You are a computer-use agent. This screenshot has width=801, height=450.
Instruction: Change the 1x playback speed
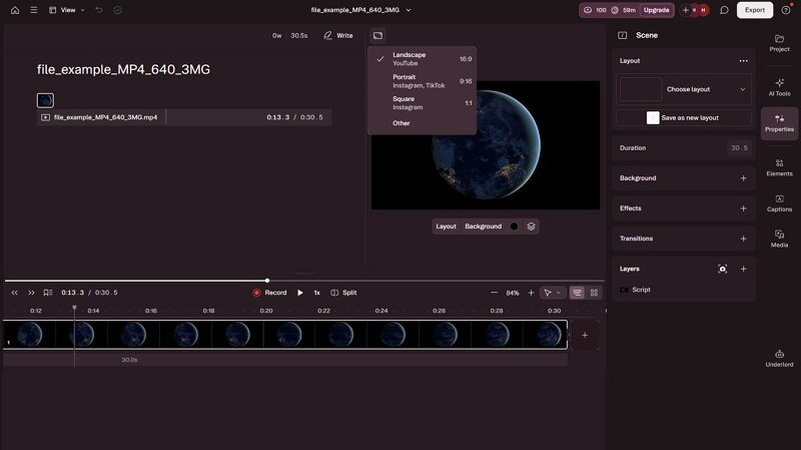pyautogui.click(x=317, y=293)
